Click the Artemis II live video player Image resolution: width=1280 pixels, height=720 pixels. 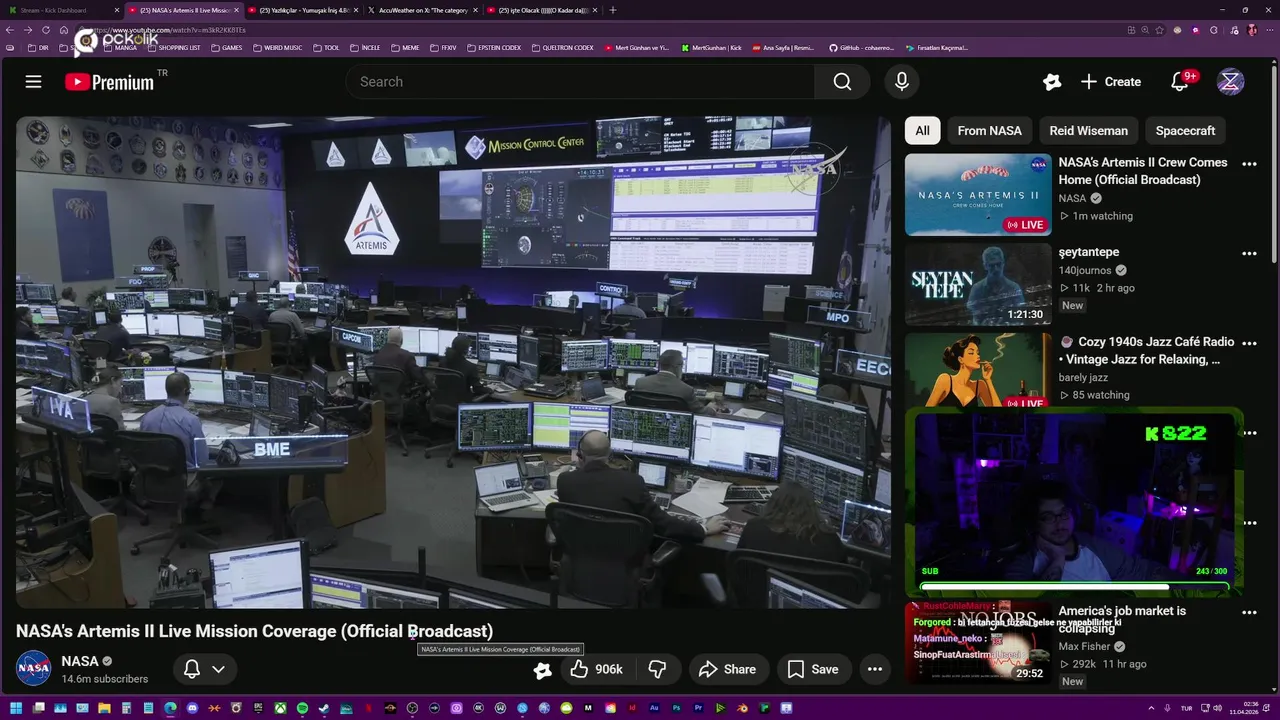[453, 362]
